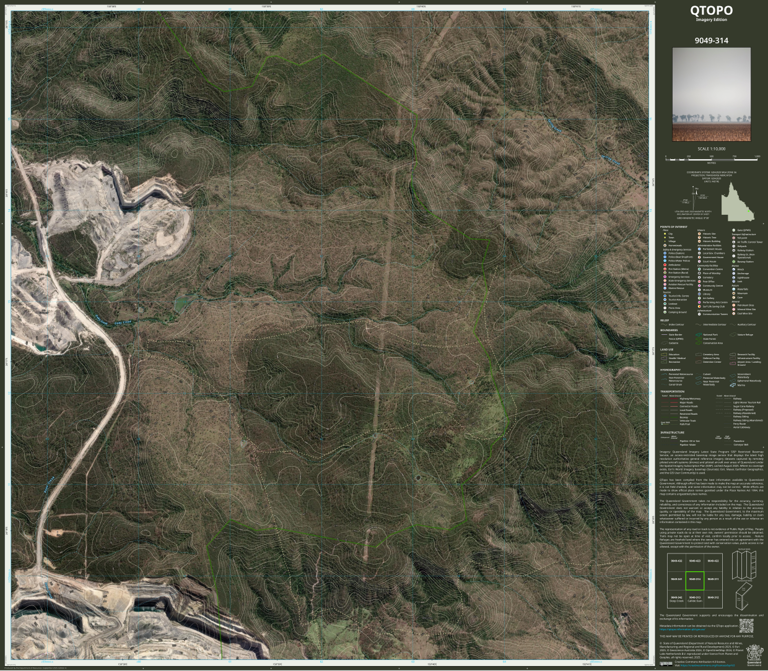Click the Mountain legend symbol
Viewport: 768px width, 671px height.
(x=734, y=293)
